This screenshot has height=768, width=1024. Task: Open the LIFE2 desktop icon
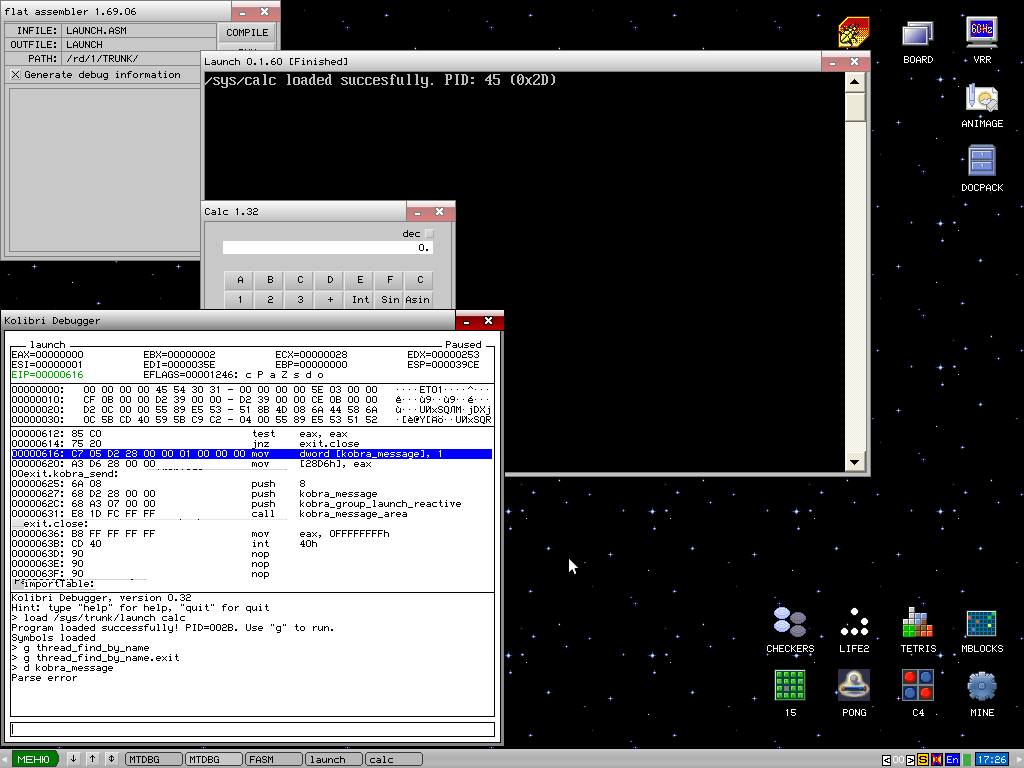click(x=854, y=623)
